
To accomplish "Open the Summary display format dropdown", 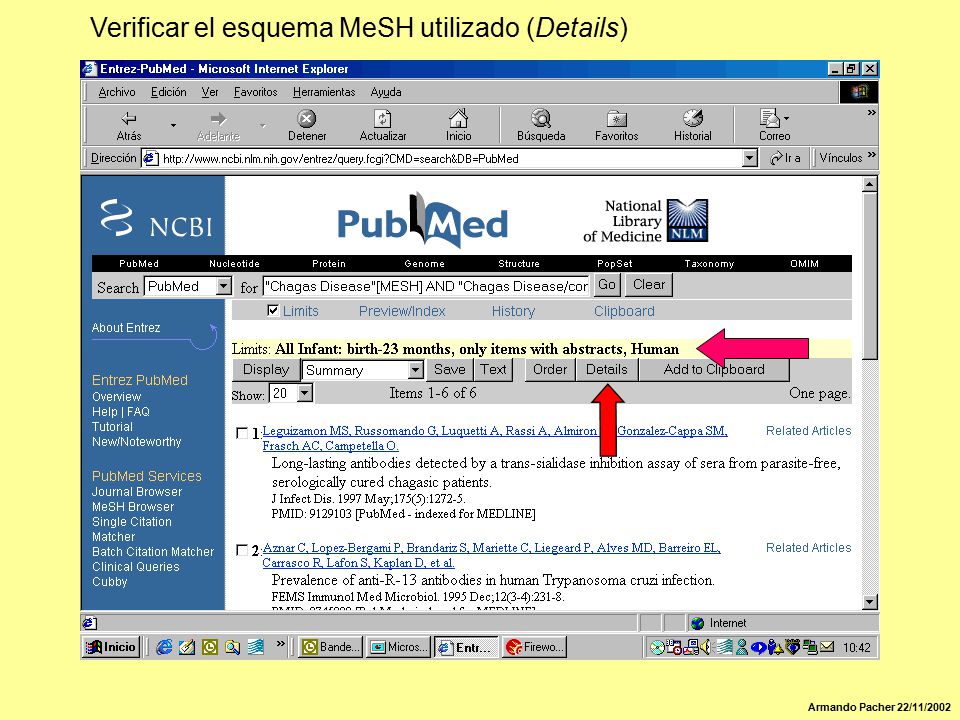I will 415,370.
